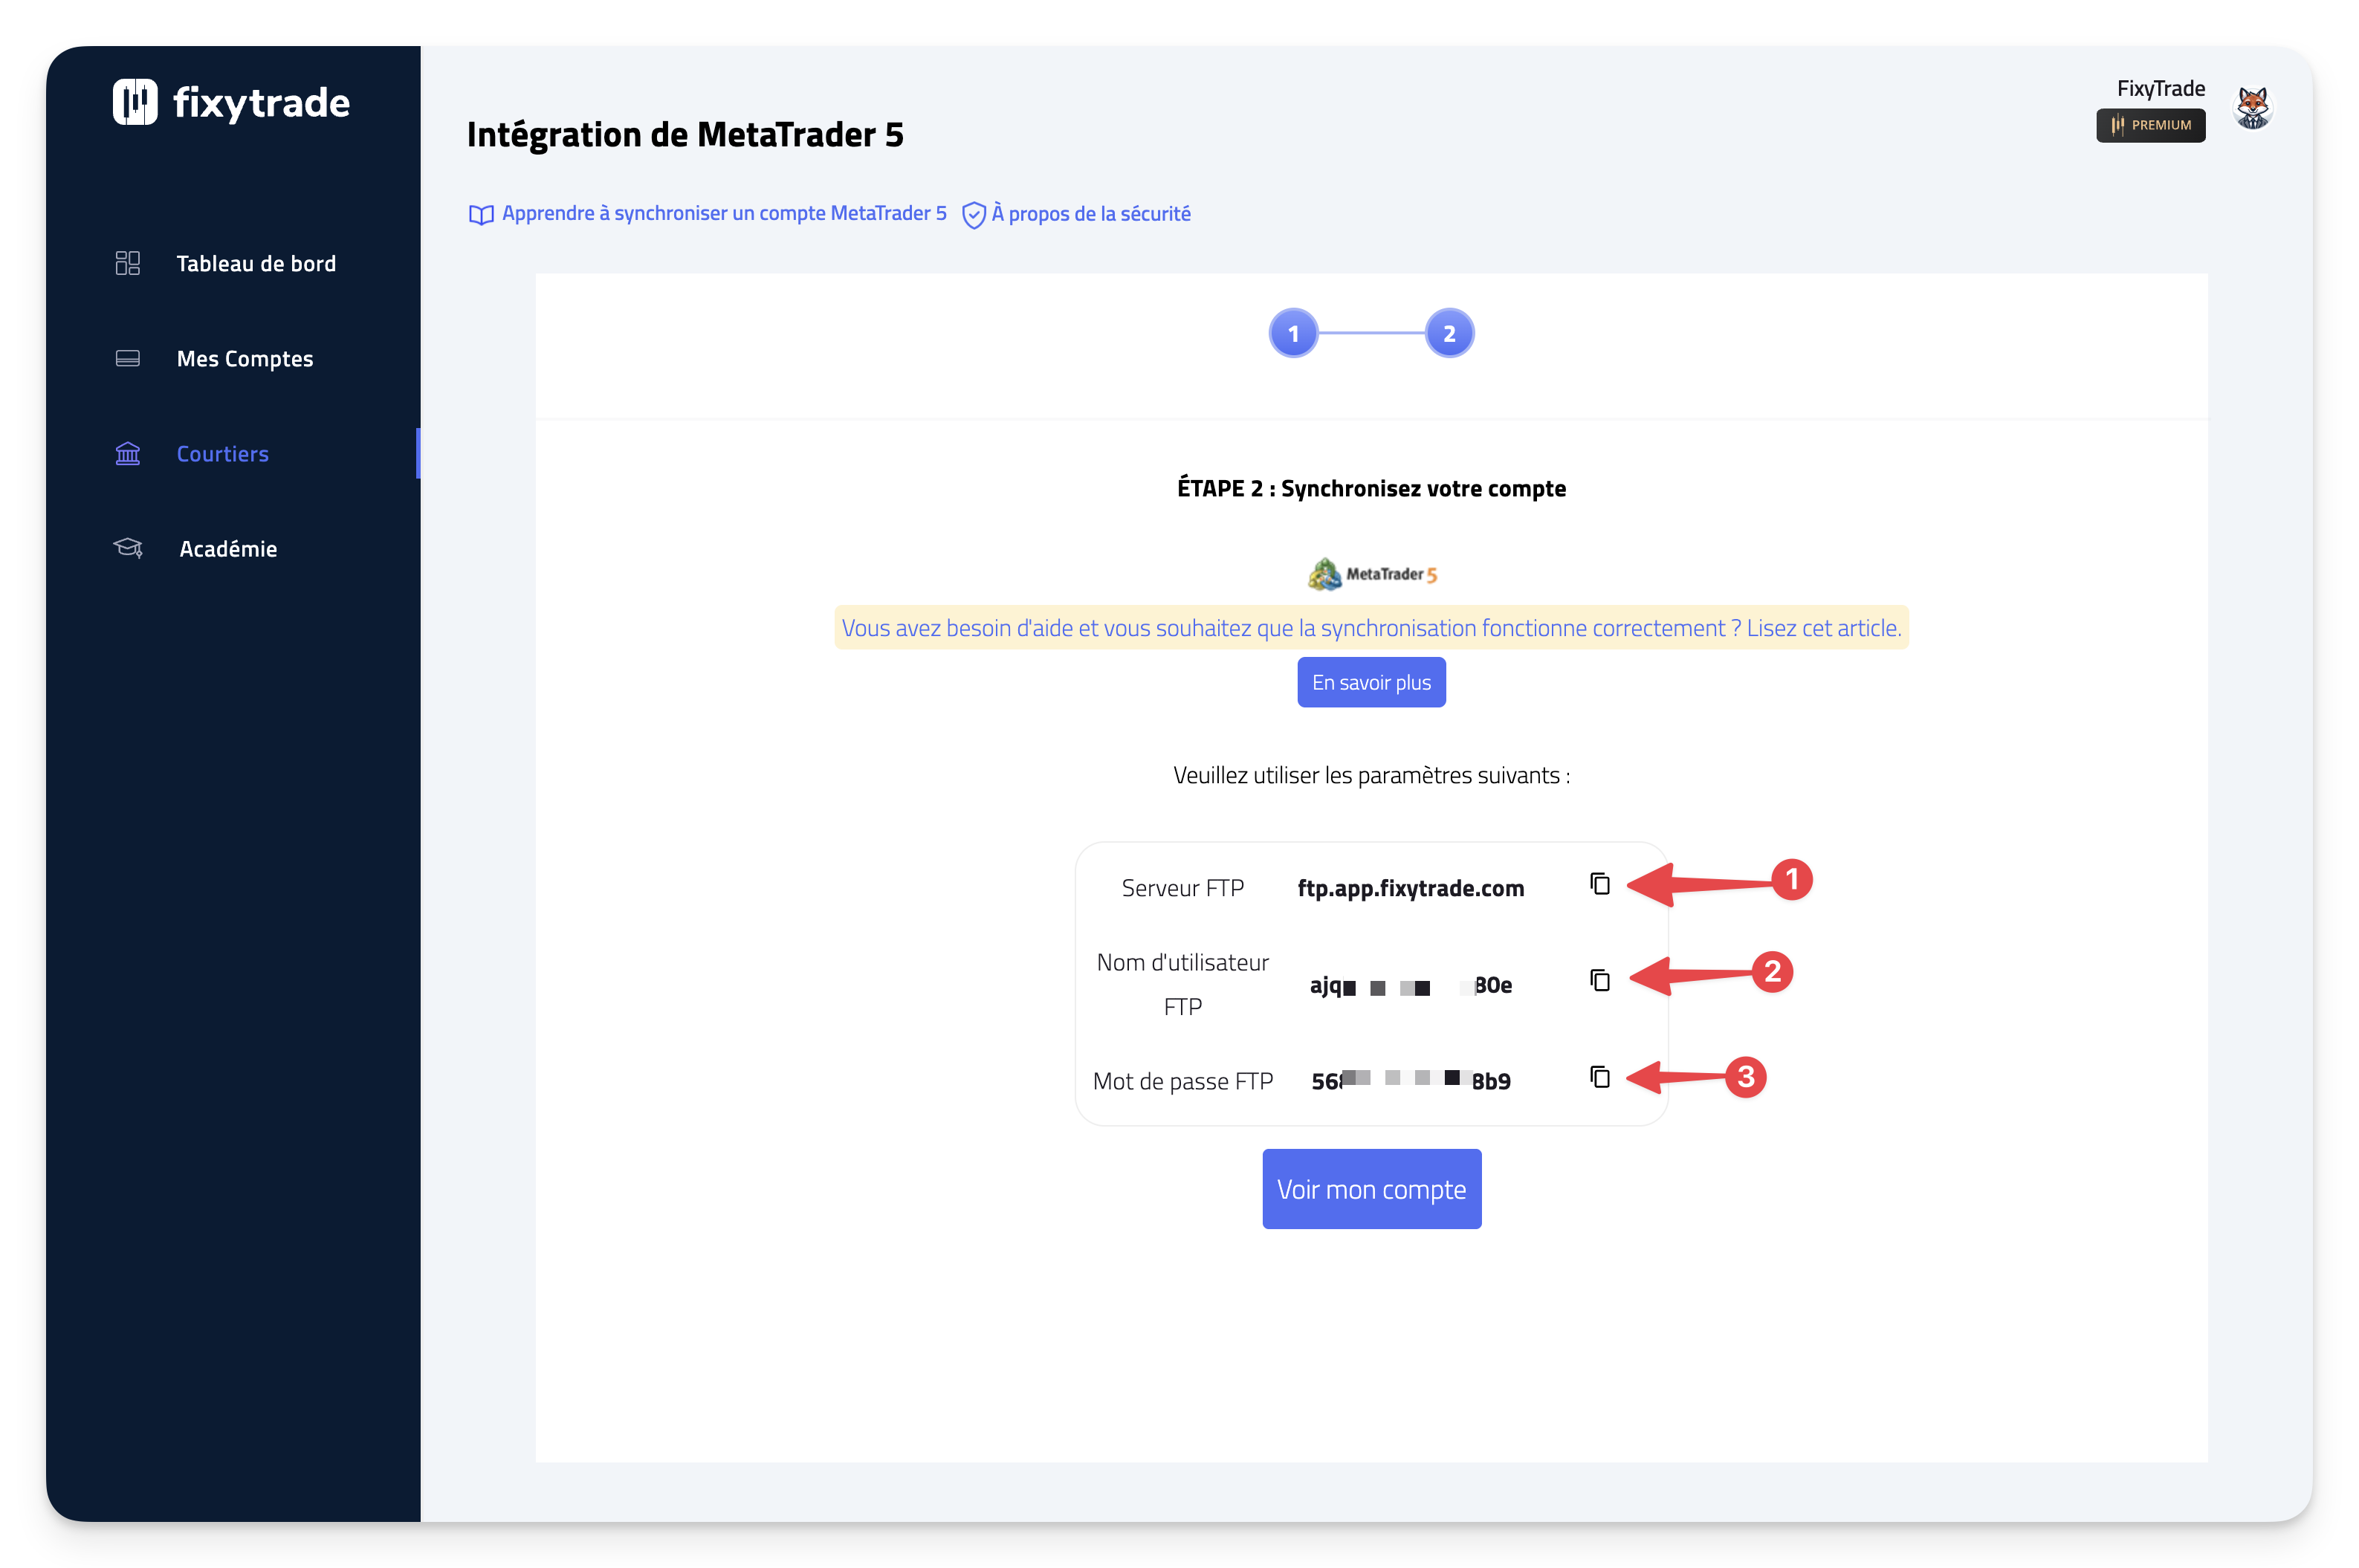Image resolution: width=2359 pixels, height=1568 pixels.
Task: Click the Académie graduation cap icon
Action: pos(128,548)
